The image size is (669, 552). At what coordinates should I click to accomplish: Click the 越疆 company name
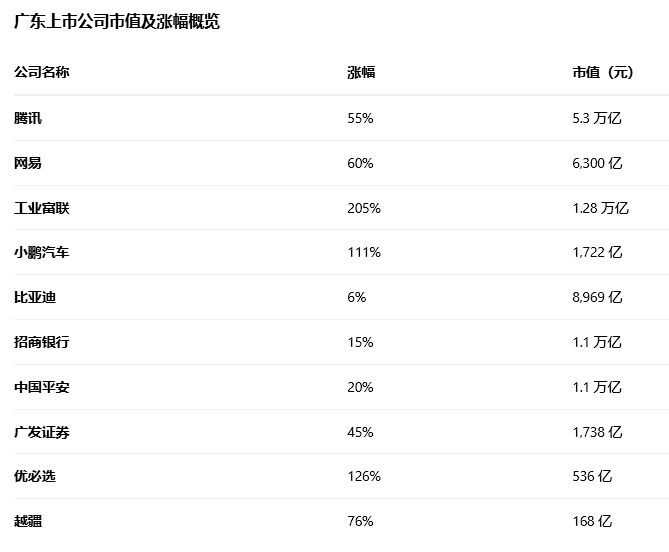click(28, 521)
